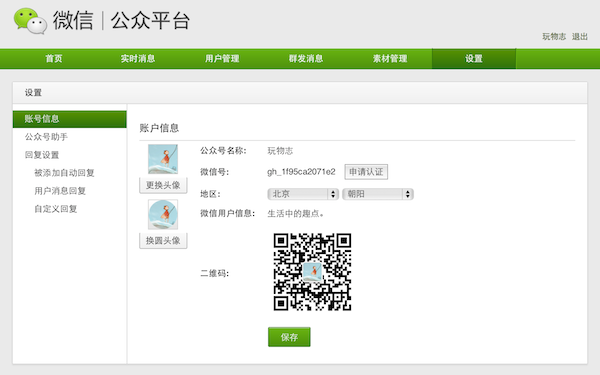Open the 北京 region dropdown
The height and width of the screenshot is (375, 600).
click(x=302, y=194)
